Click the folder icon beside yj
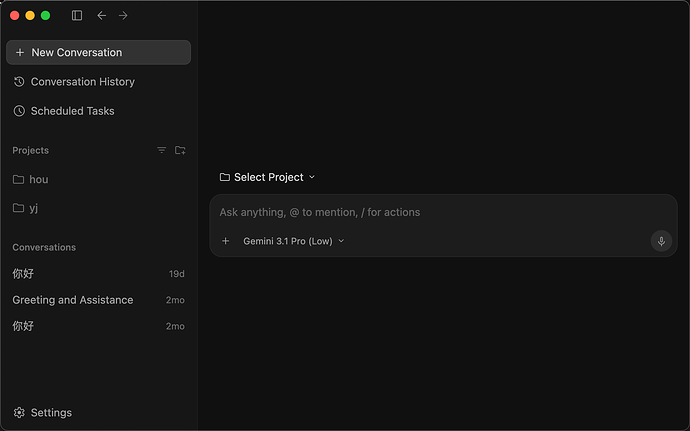The image size is (690, 431). pos(18,208)
